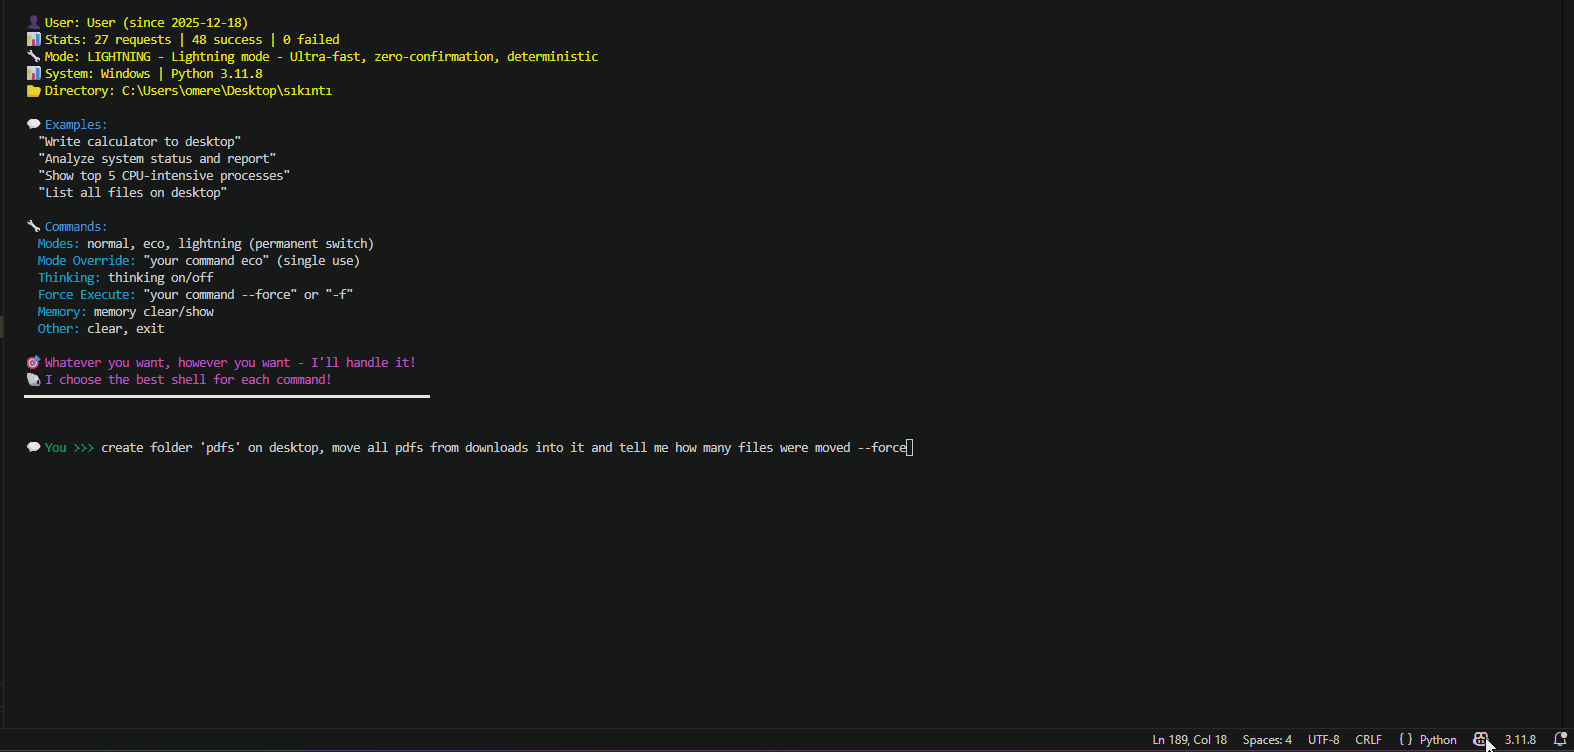
Task: Click example 'Analyze system status and report'
Action: coord(157,159)
